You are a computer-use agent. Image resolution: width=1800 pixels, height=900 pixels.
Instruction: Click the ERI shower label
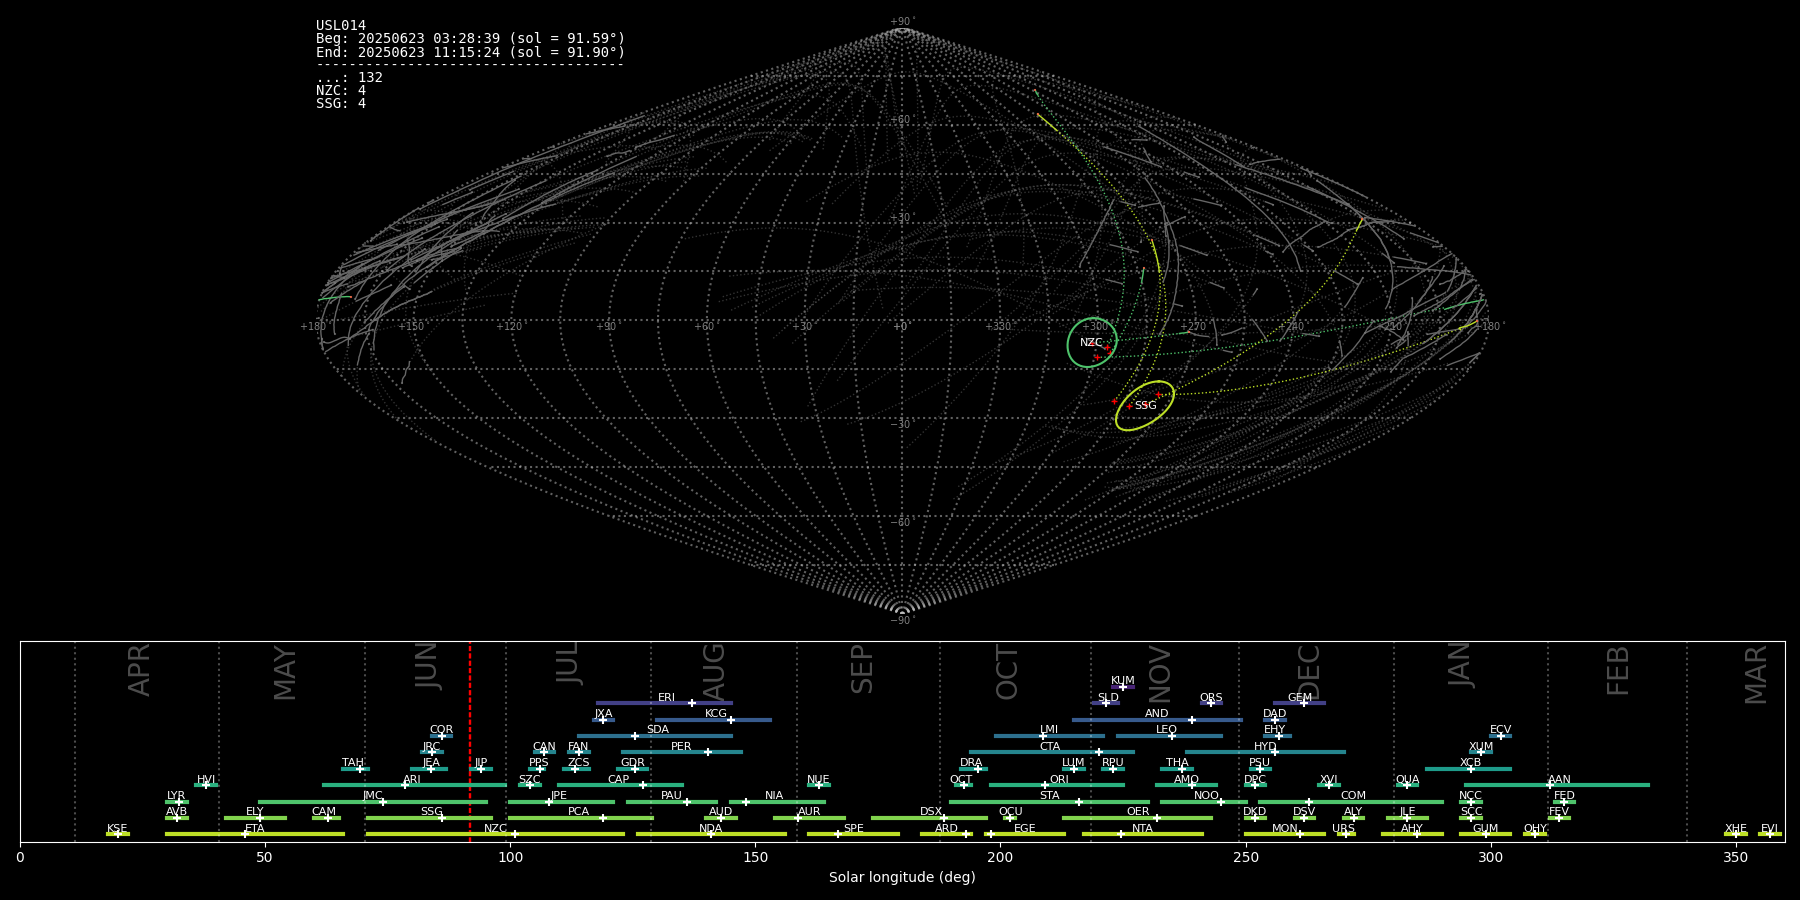pos(666,698)
